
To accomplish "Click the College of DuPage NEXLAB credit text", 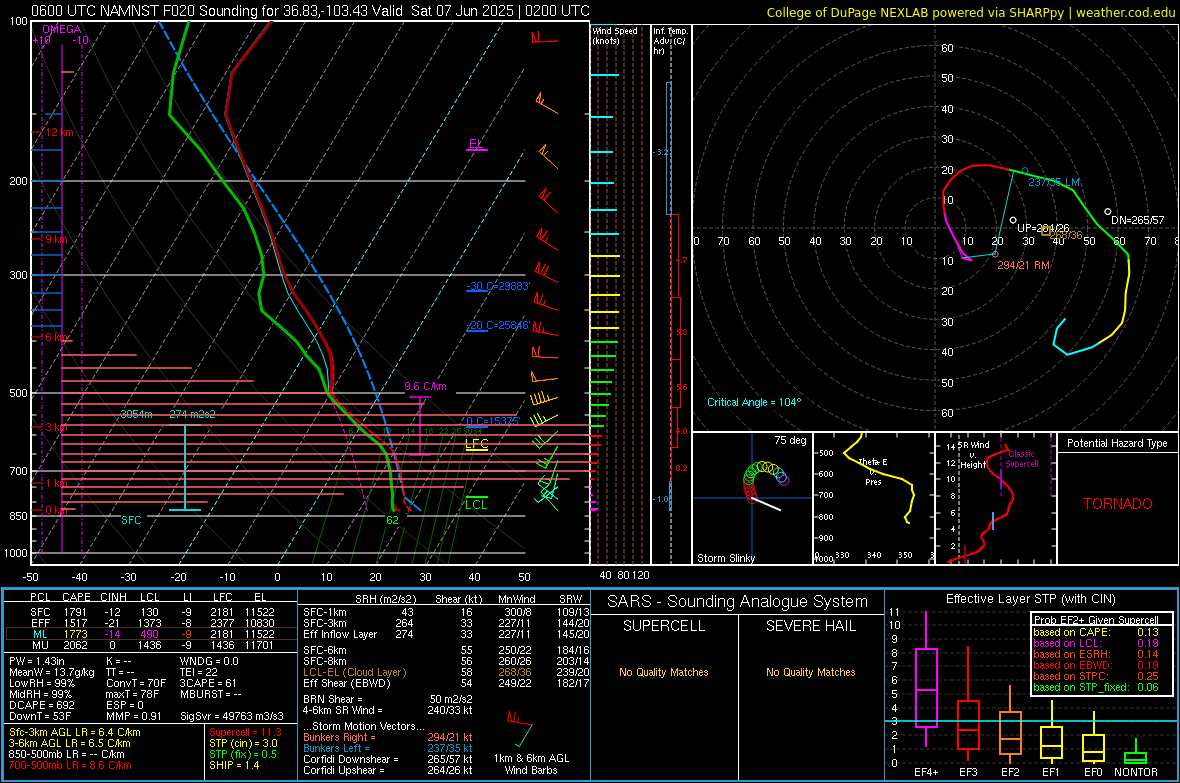I will (x=970, y=13).
